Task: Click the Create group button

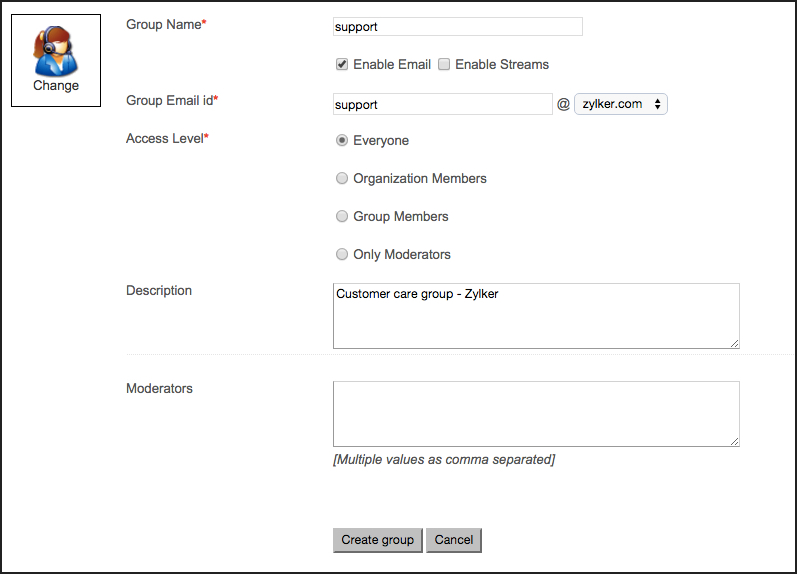Action: click(378, 540)
